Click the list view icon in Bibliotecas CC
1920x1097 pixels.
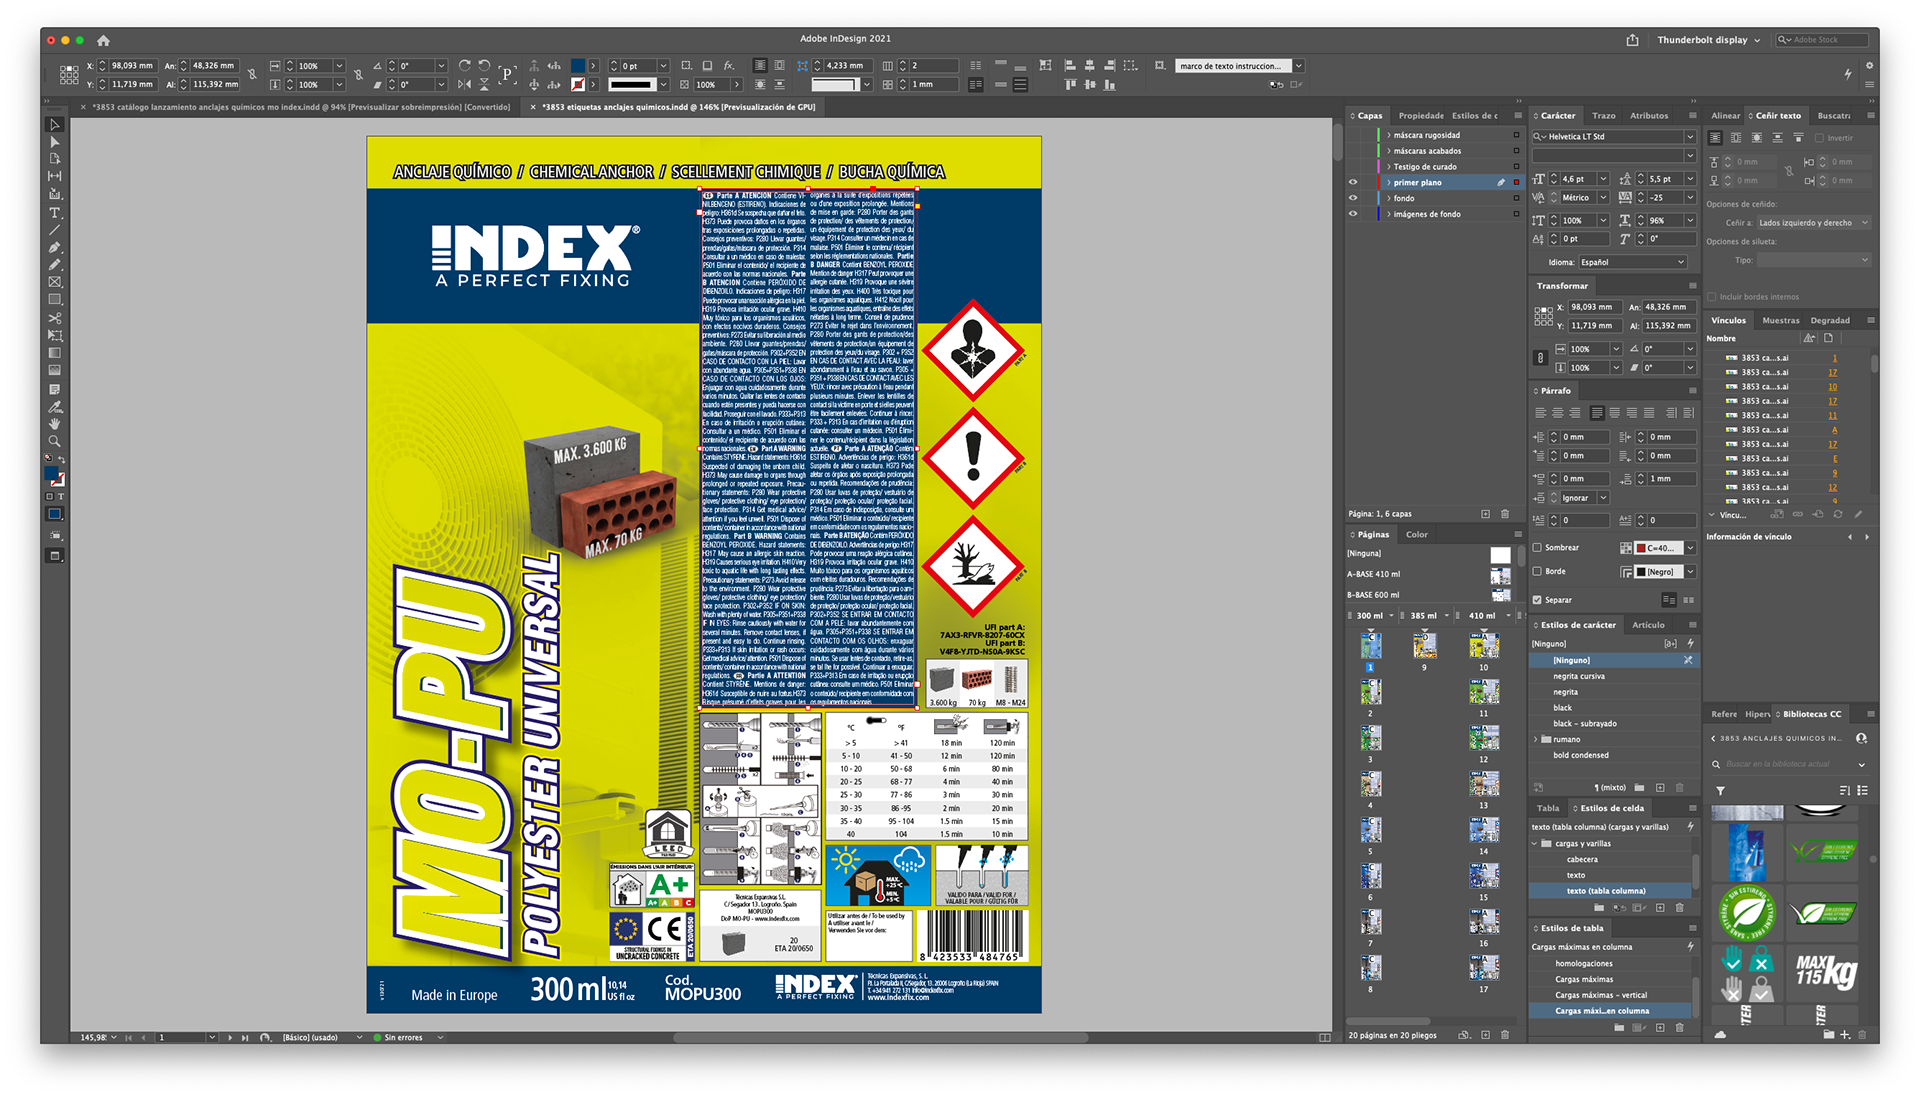coord(1863,790)
